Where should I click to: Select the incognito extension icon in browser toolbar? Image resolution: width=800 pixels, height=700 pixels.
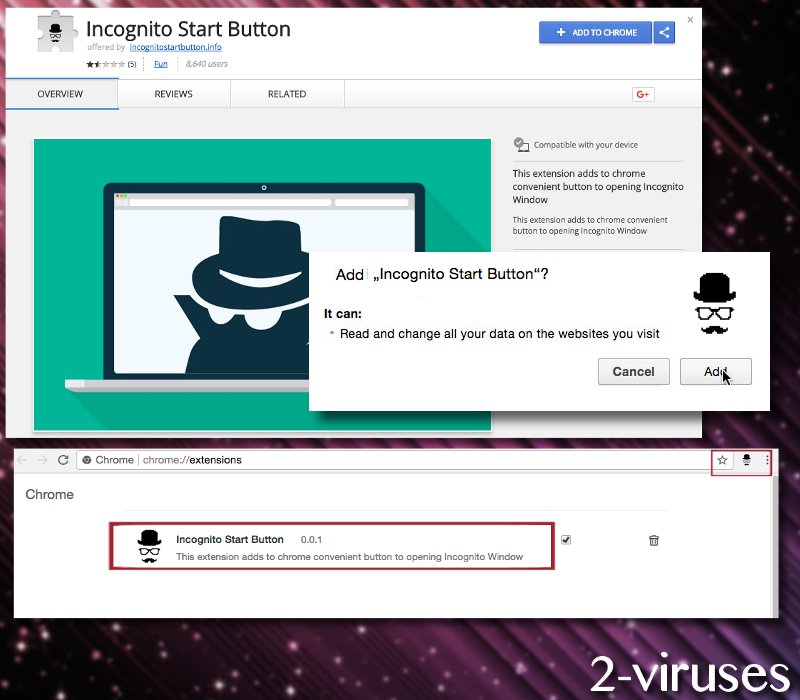[x=746, y=460]
